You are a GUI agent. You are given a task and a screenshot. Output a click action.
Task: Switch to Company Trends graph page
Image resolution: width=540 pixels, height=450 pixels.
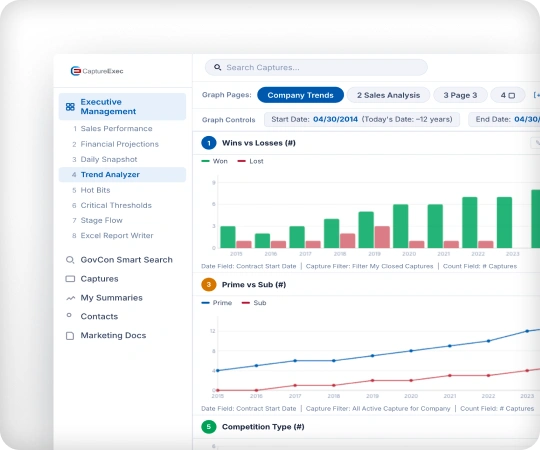[300, 95]
